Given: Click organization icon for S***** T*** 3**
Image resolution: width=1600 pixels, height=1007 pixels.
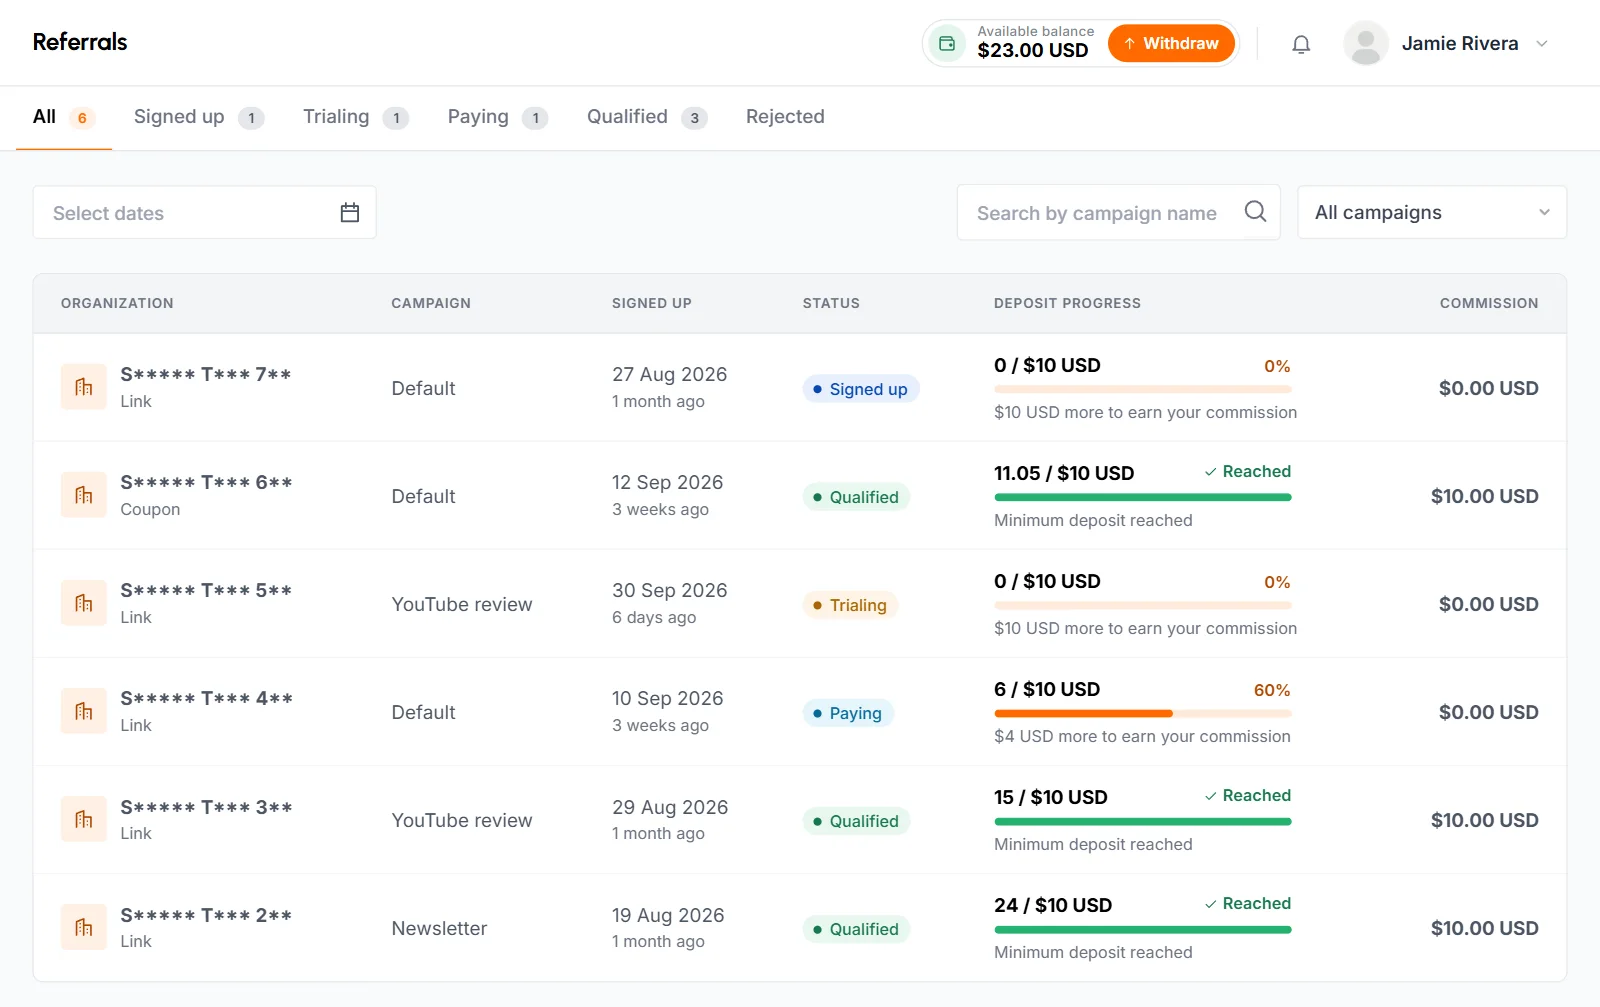Looking at the screenshot, I should point(84,819).
